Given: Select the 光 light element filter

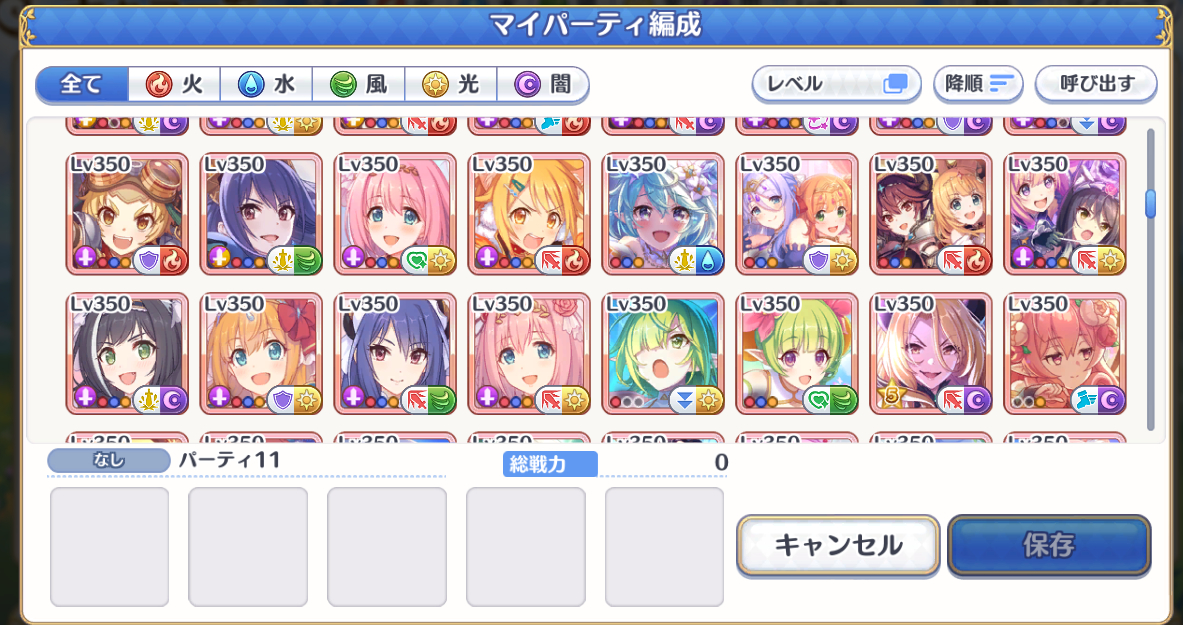Looking at the screenshot, I should [x=450, y=85].
